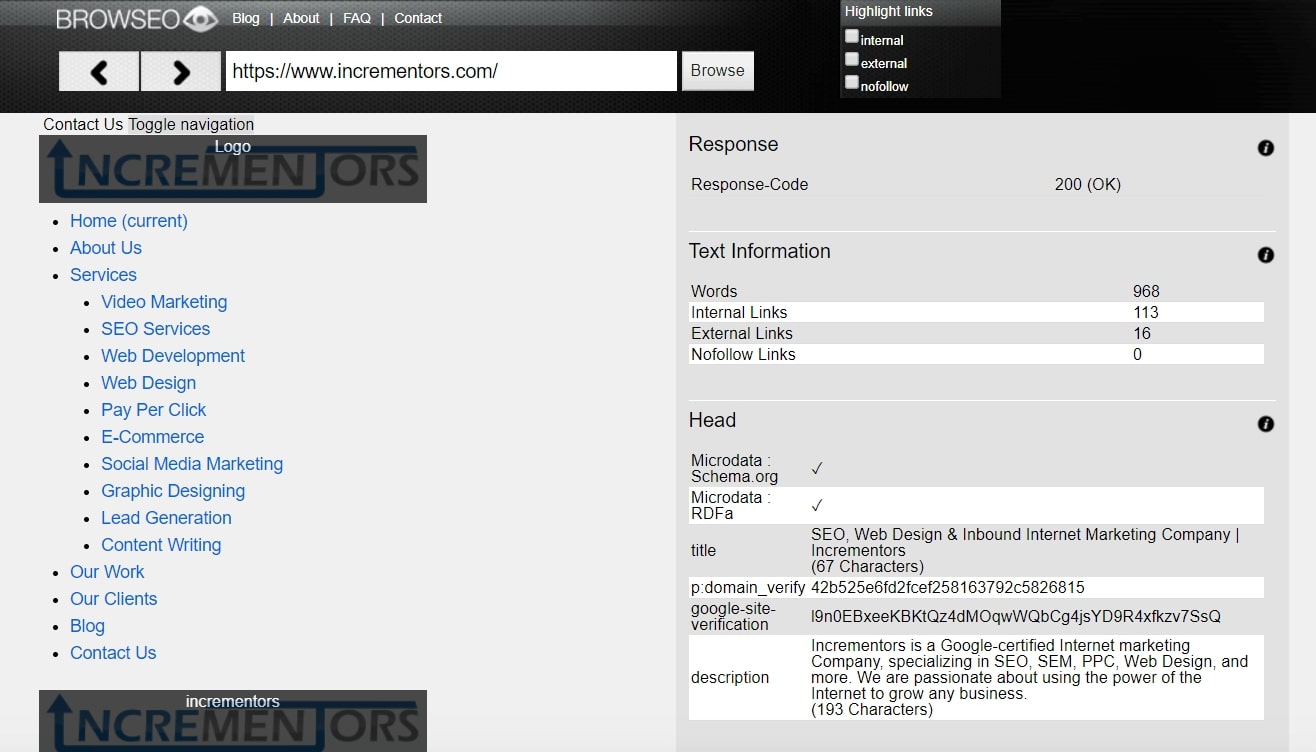The image size is (1316, 752).
Task: Enable internal links highlighting
Action: click(x=851, y=35)
